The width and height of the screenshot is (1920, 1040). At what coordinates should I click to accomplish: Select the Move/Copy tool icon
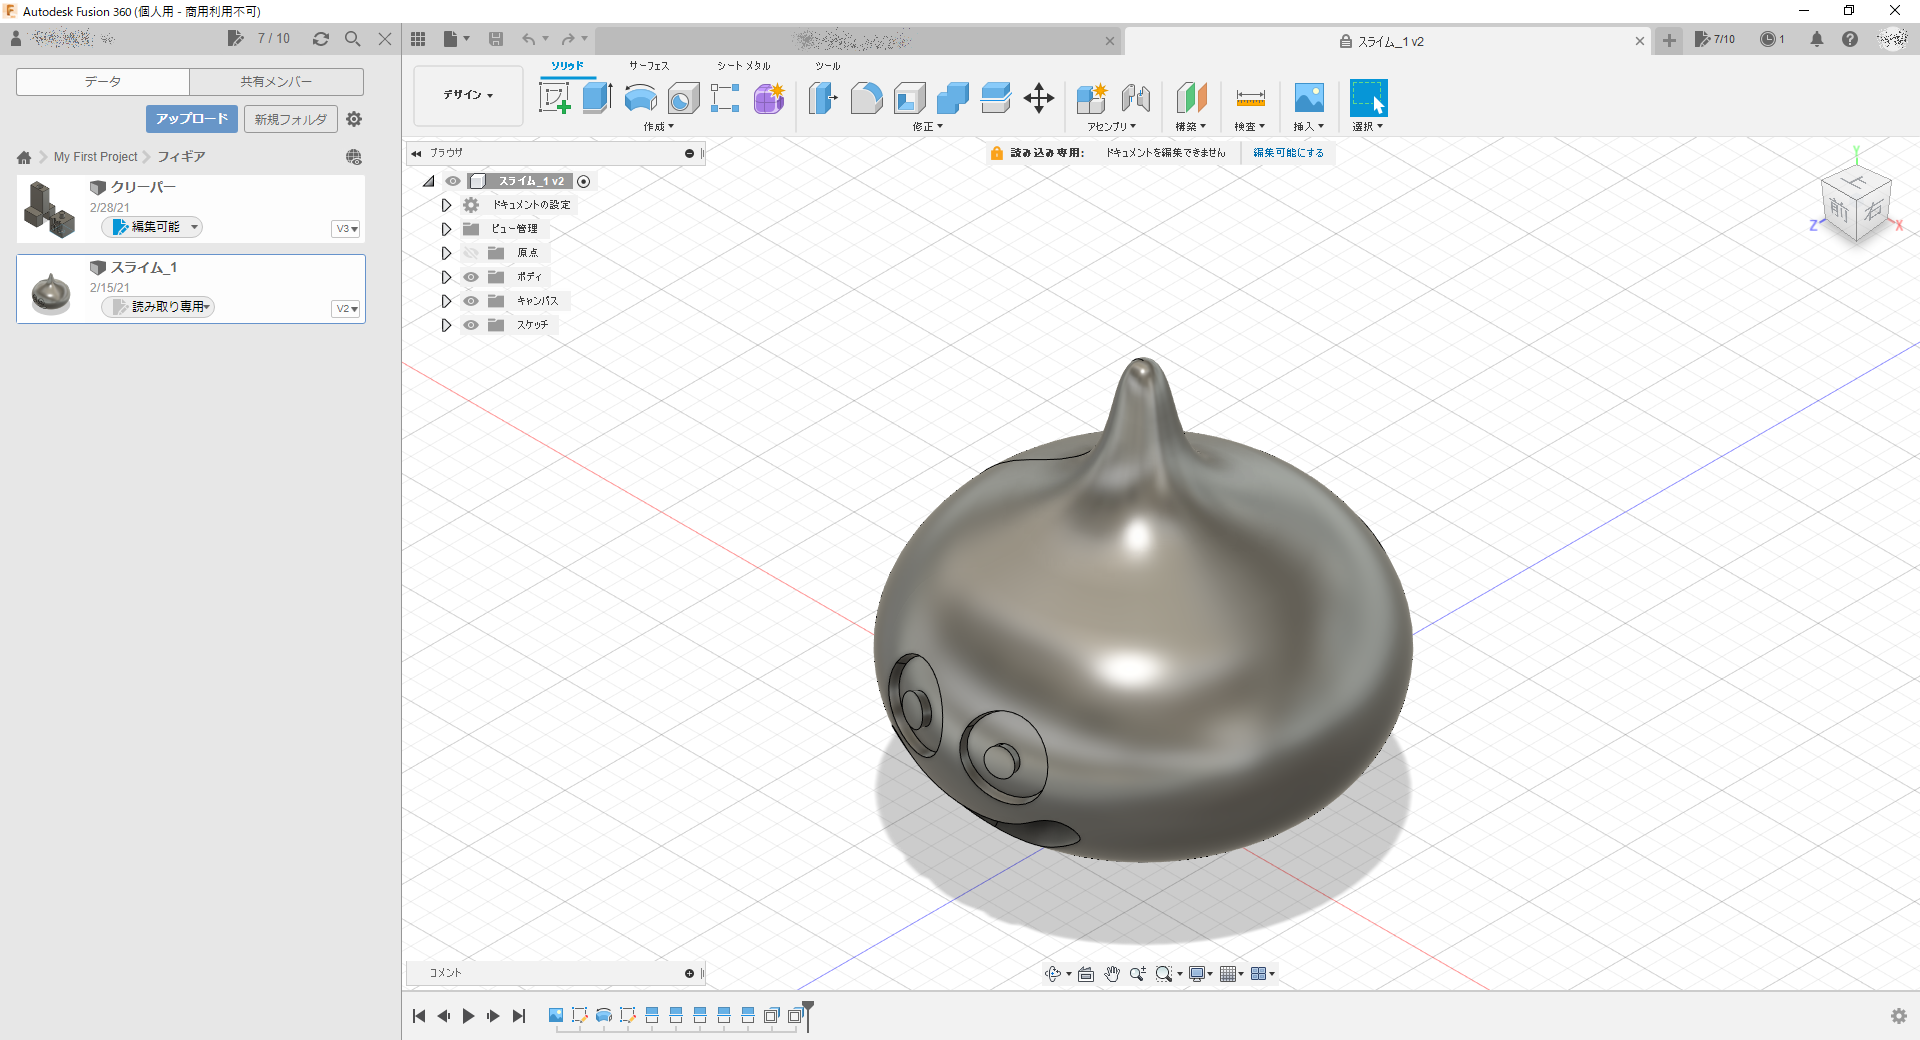point(1039,98)
